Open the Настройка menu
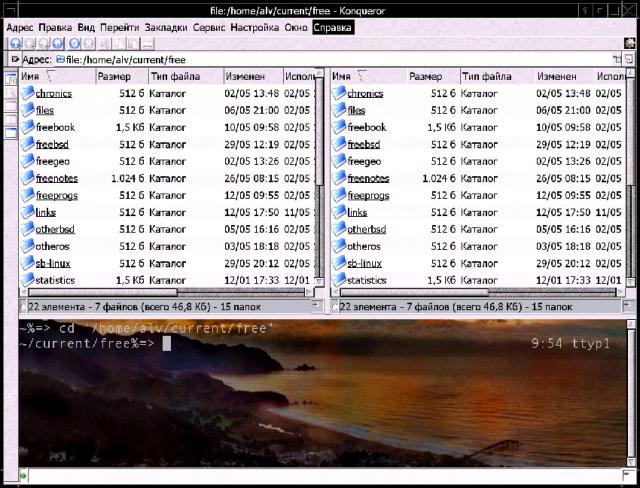The width and height of the screenshot is (640, 488). [x=254, y=27]
